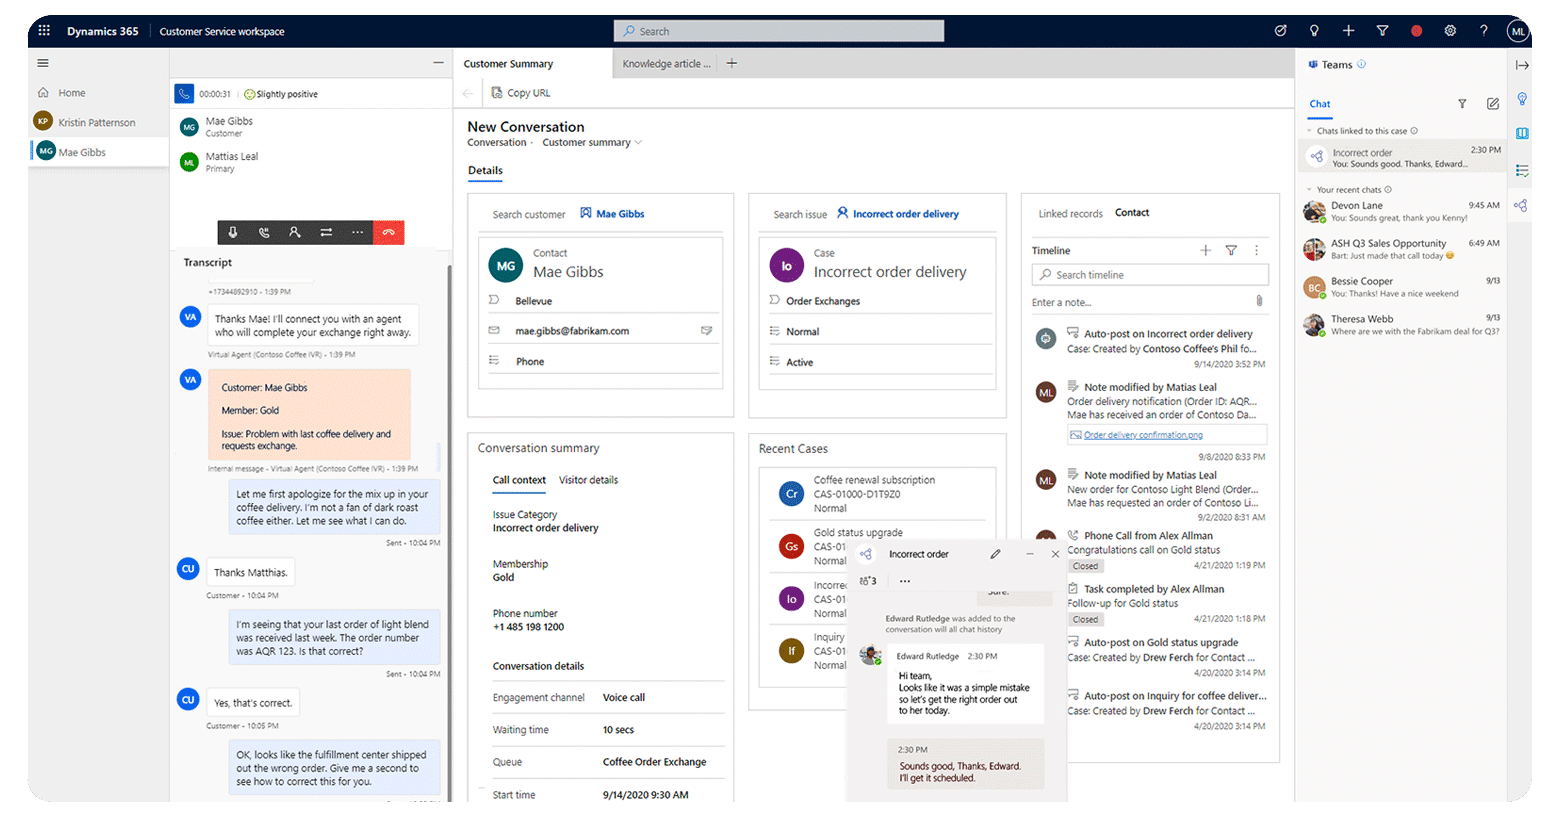The image size is (1562, 816).
Task: Select the Contact tab in Linked records
Action: coord(1132,213)
